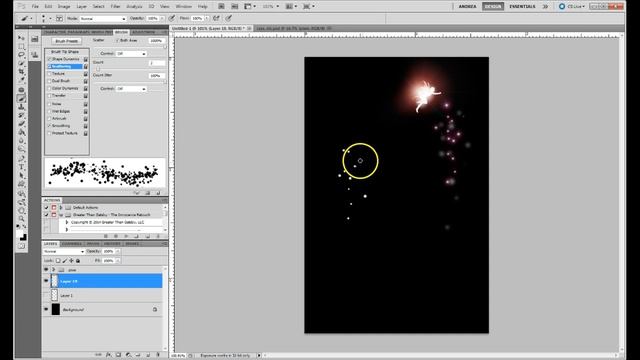Click the layer mask icon in Layers panel footer
The image size is (640, 360).
pyautogui.click(x=118, y=355)
